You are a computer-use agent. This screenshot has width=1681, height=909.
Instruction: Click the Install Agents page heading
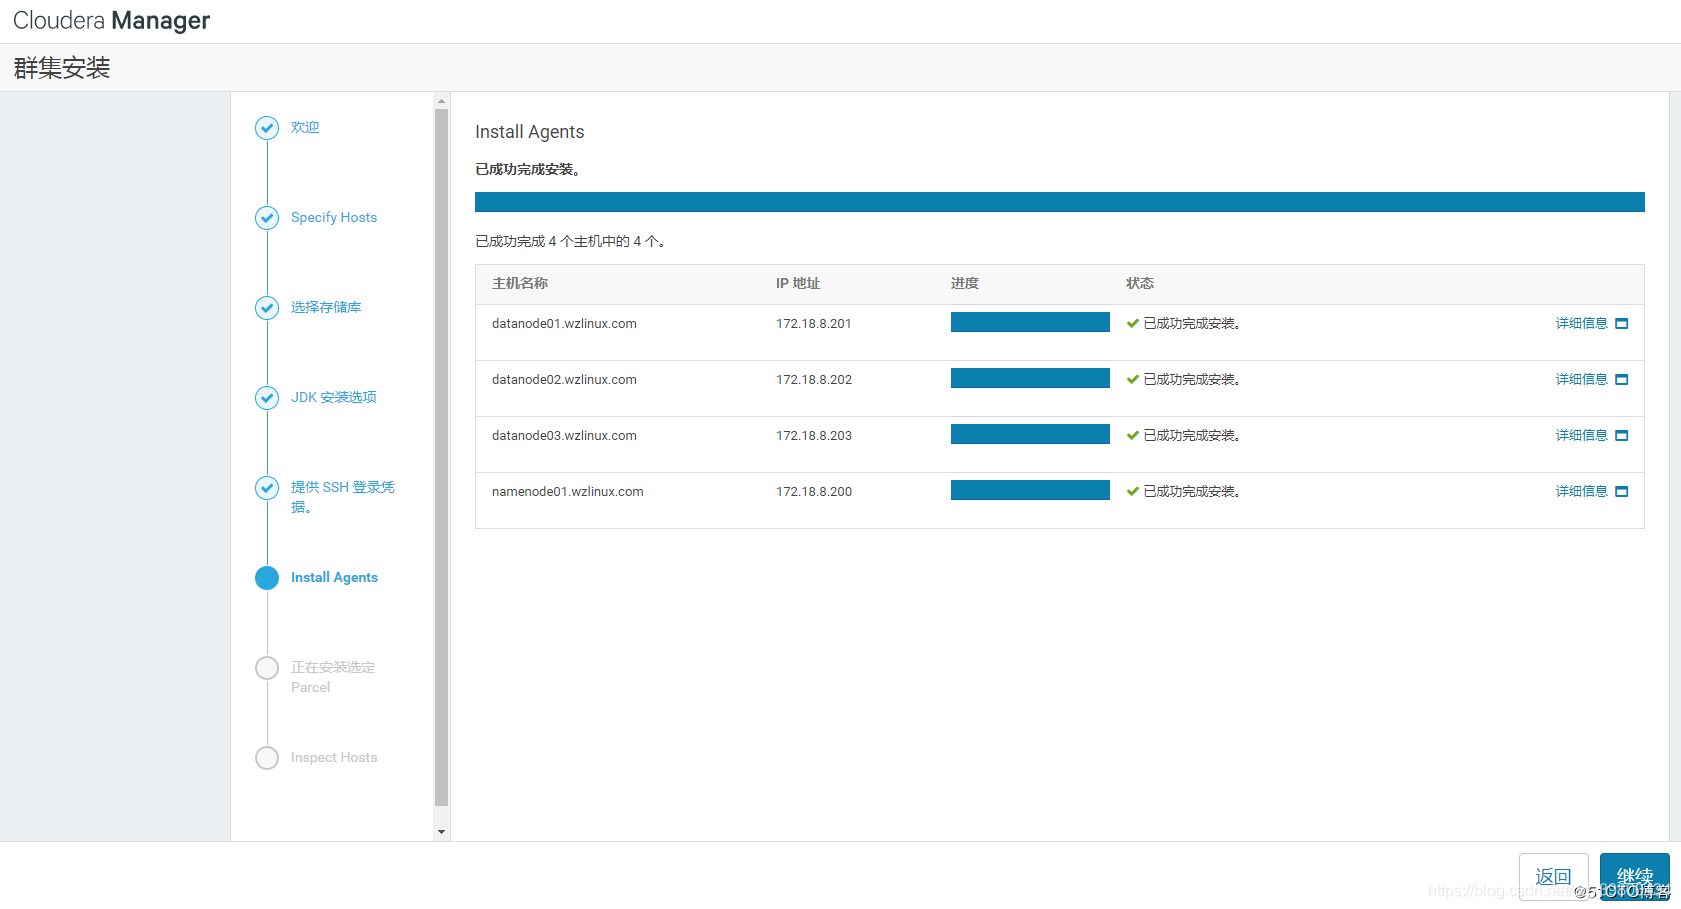(529, 132)
